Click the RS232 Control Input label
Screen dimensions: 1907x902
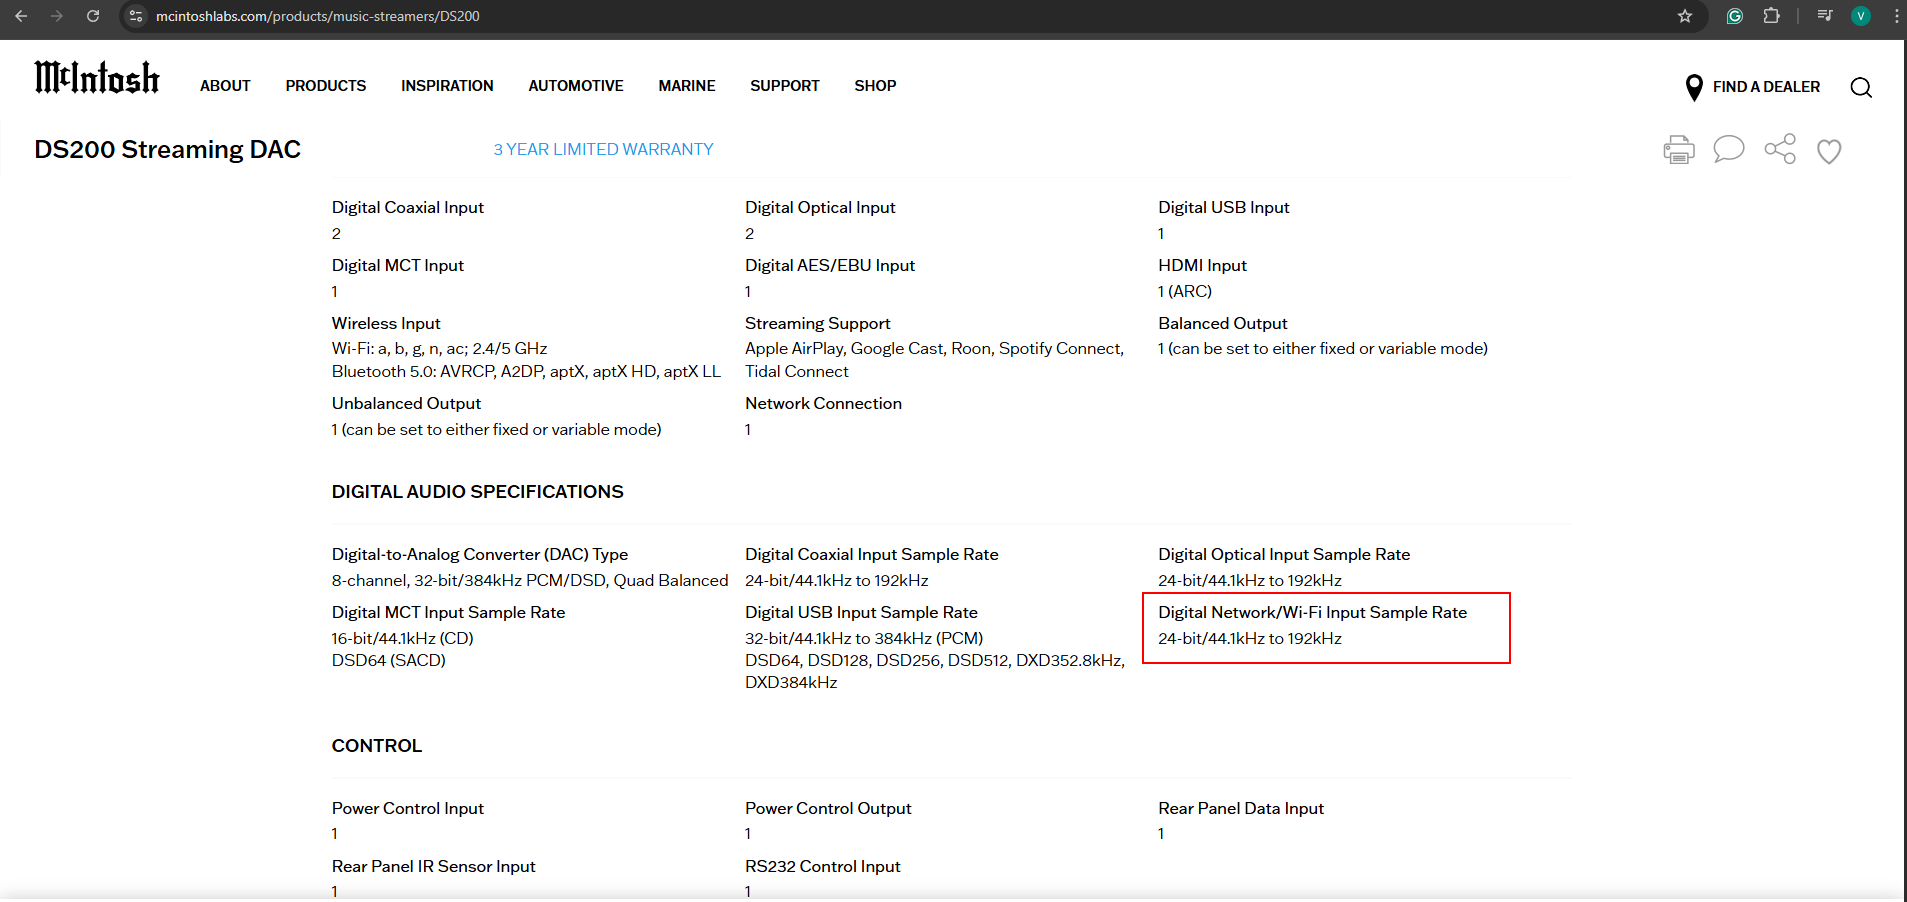click(823, 866)
